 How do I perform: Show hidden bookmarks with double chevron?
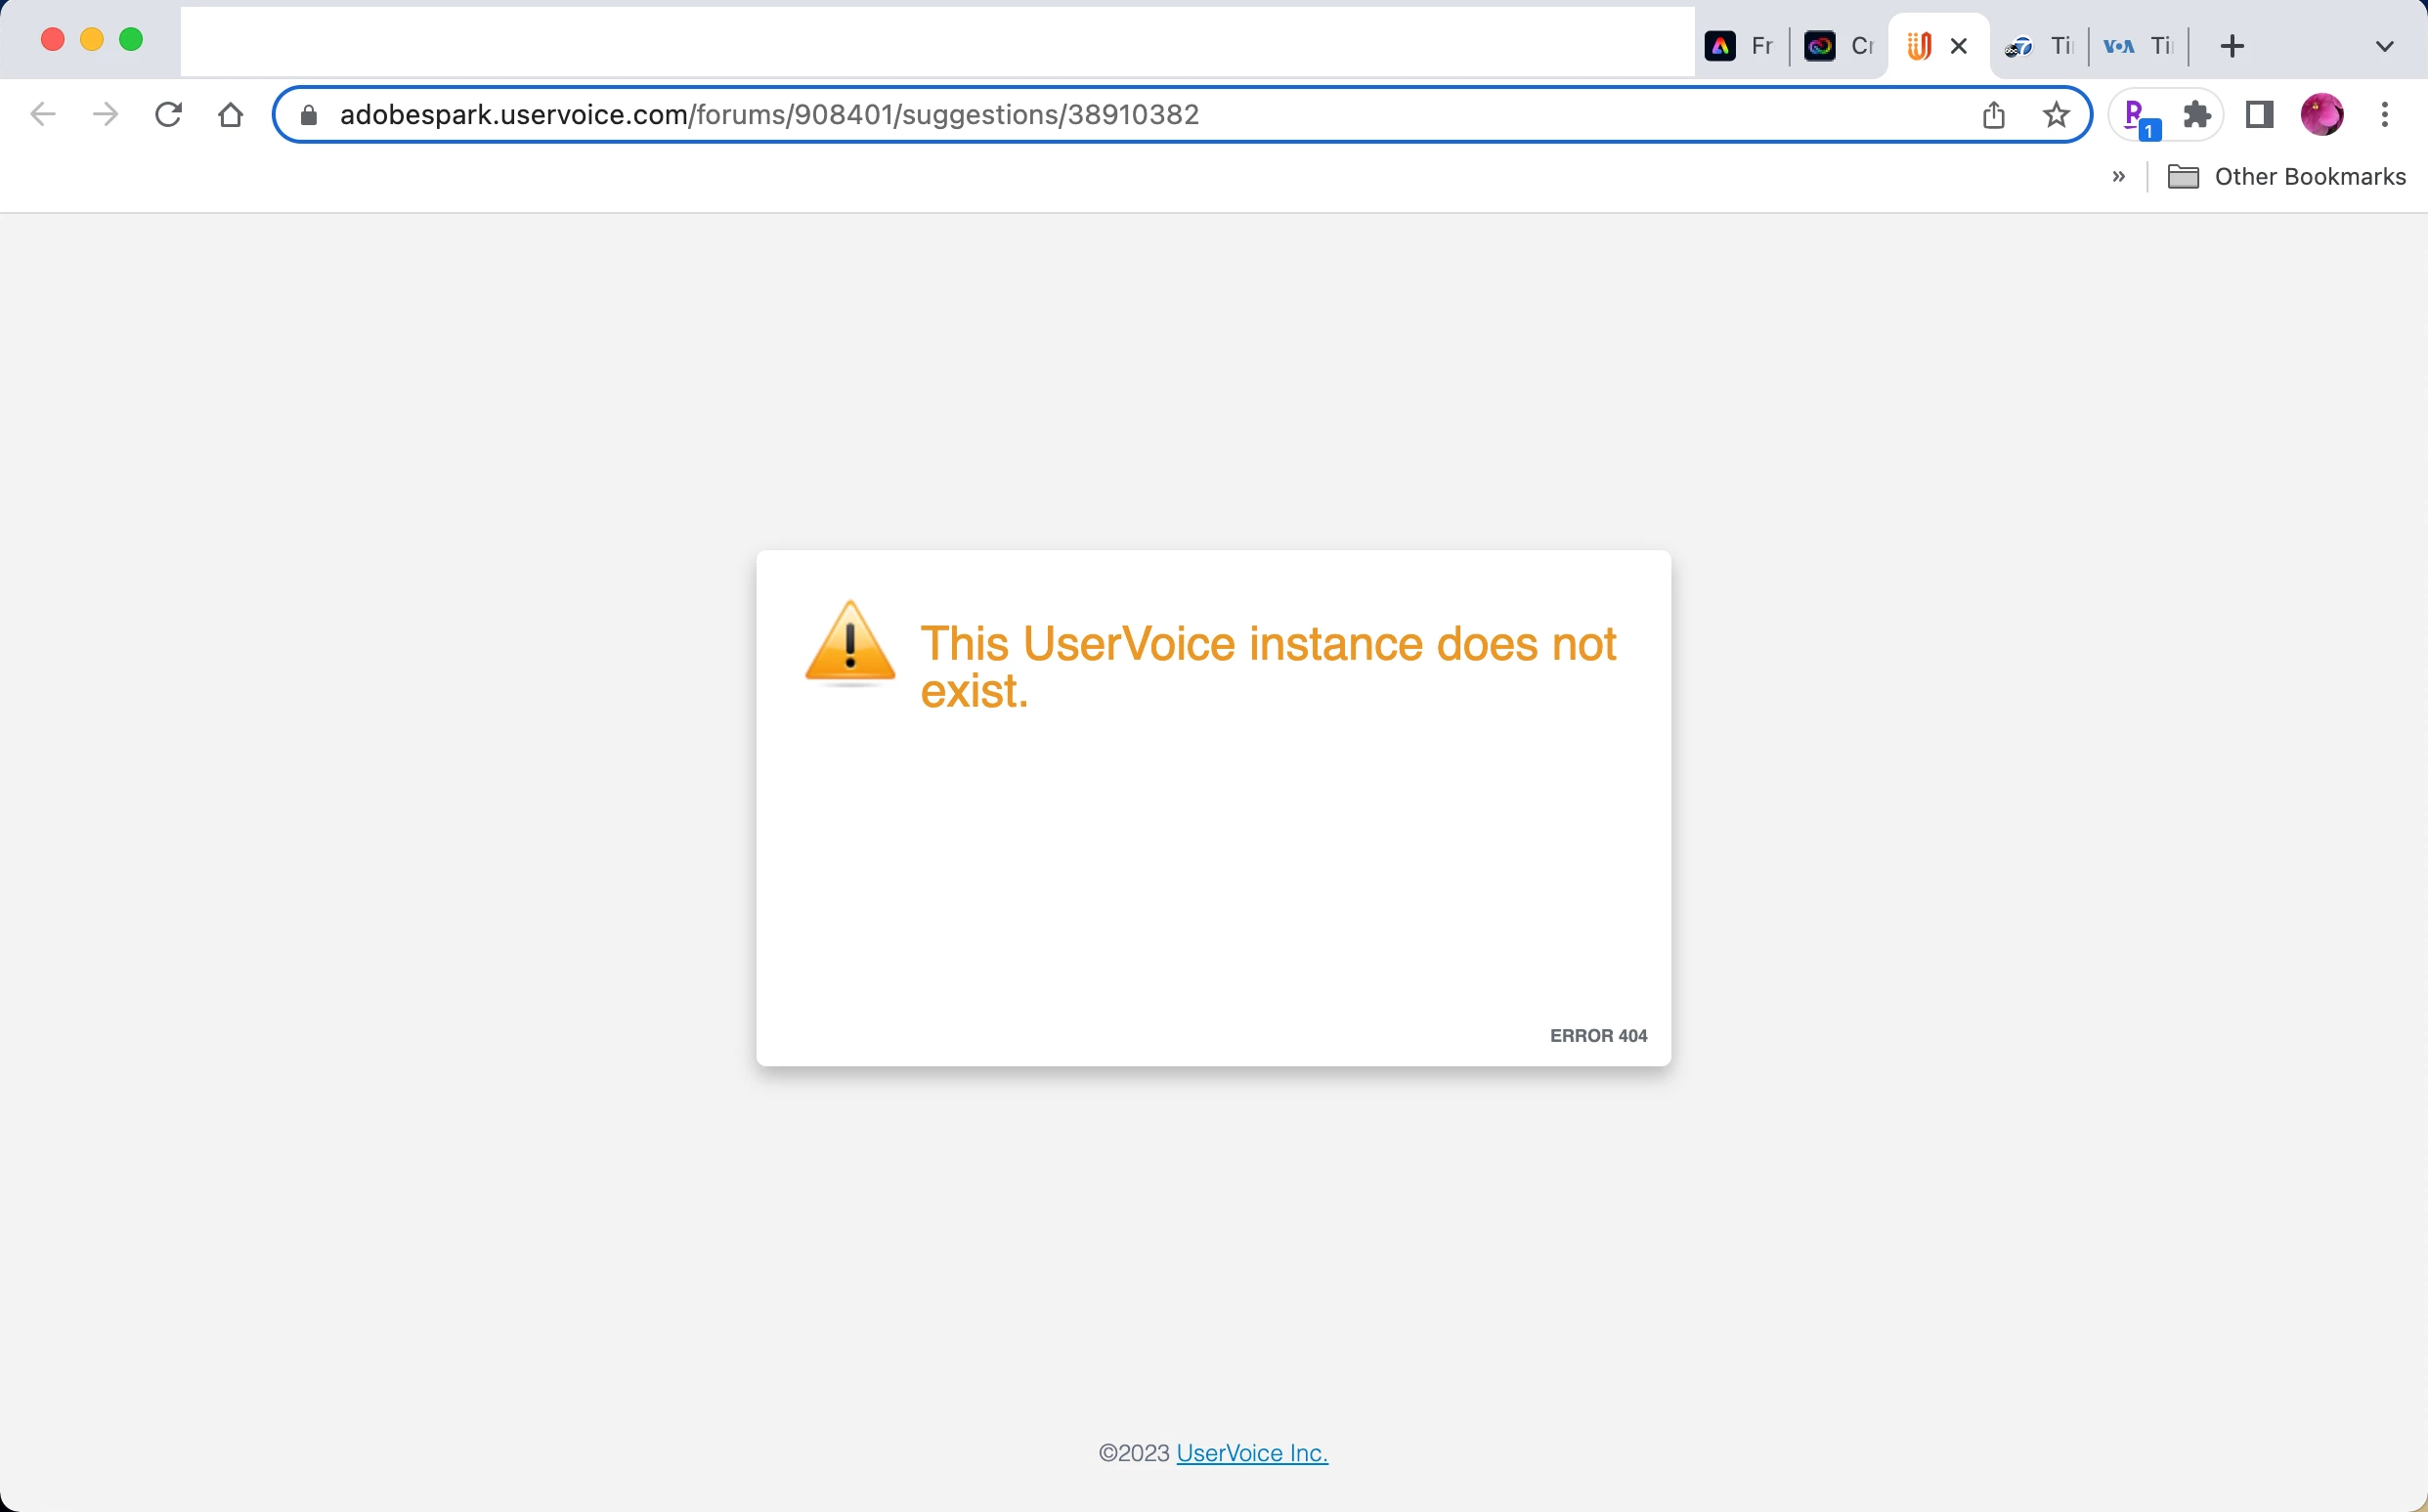[x=2118, y=177]
